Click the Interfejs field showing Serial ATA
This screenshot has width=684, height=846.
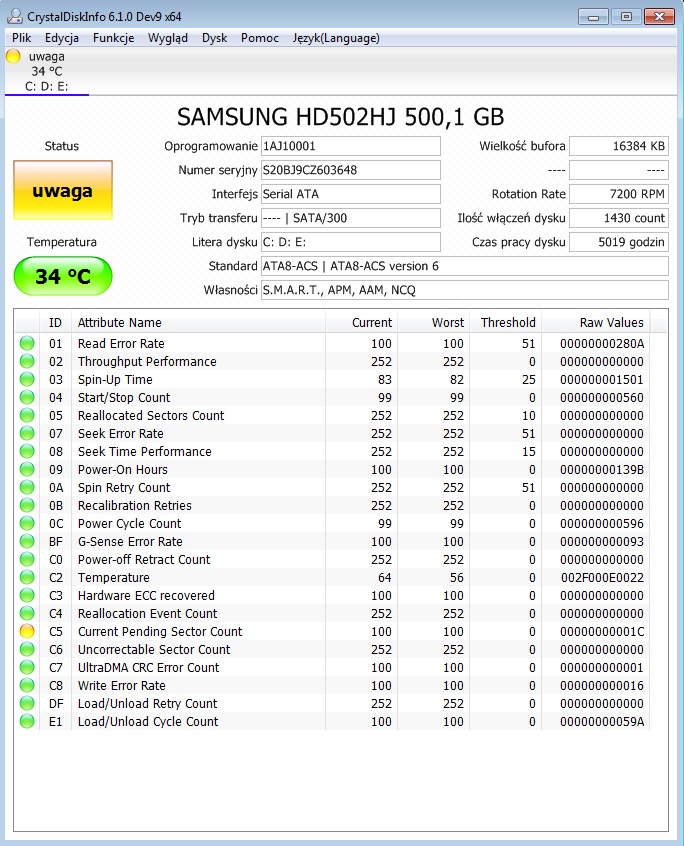(x=351, y=194)
